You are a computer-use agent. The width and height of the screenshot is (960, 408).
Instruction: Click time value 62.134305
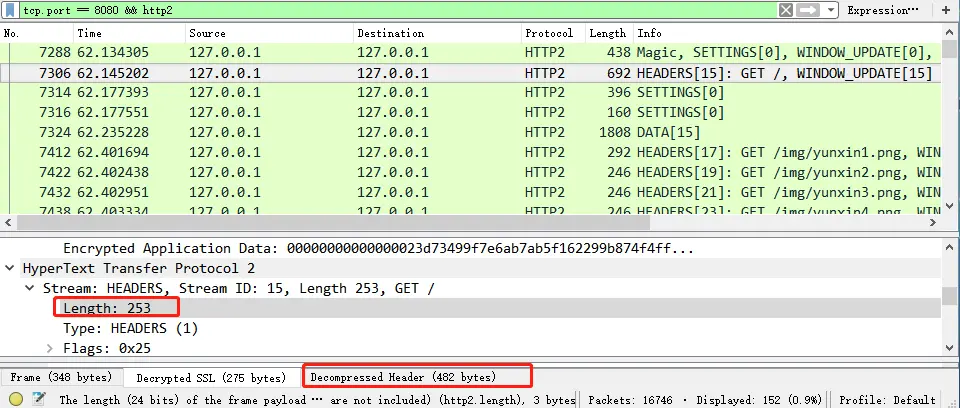pos(113,53)
